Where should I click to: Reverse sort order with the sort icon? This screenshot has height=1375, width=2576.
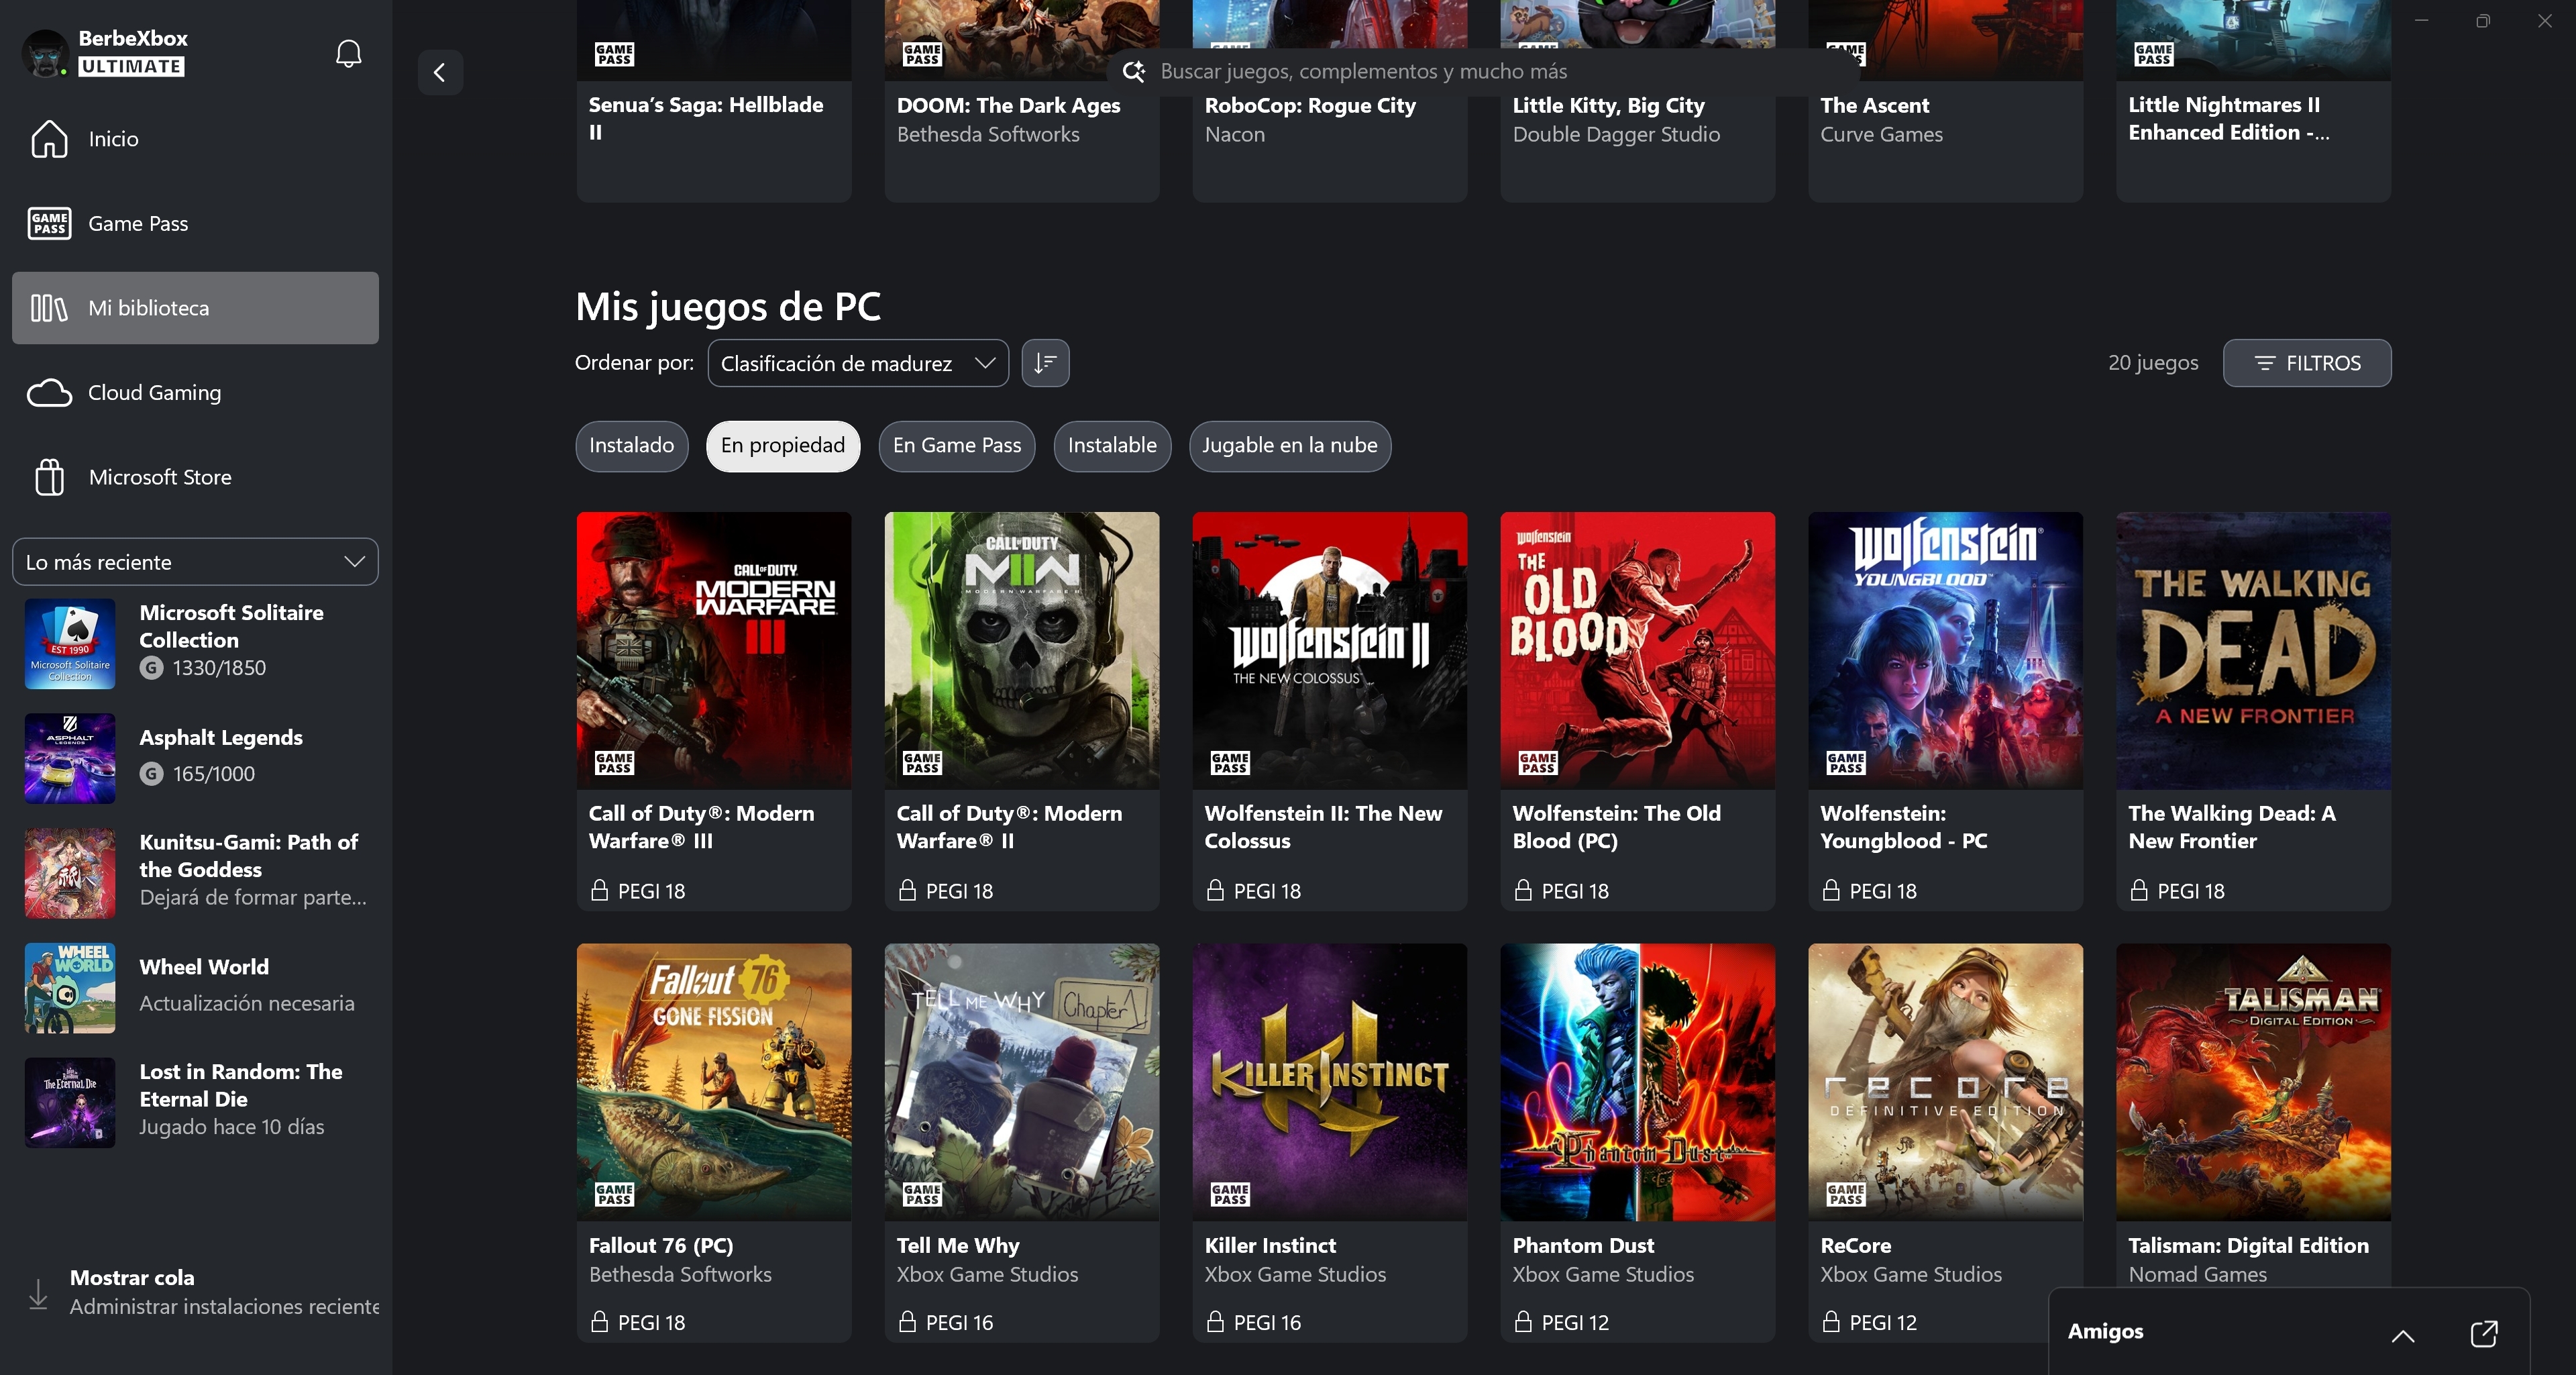(1045, 363)
